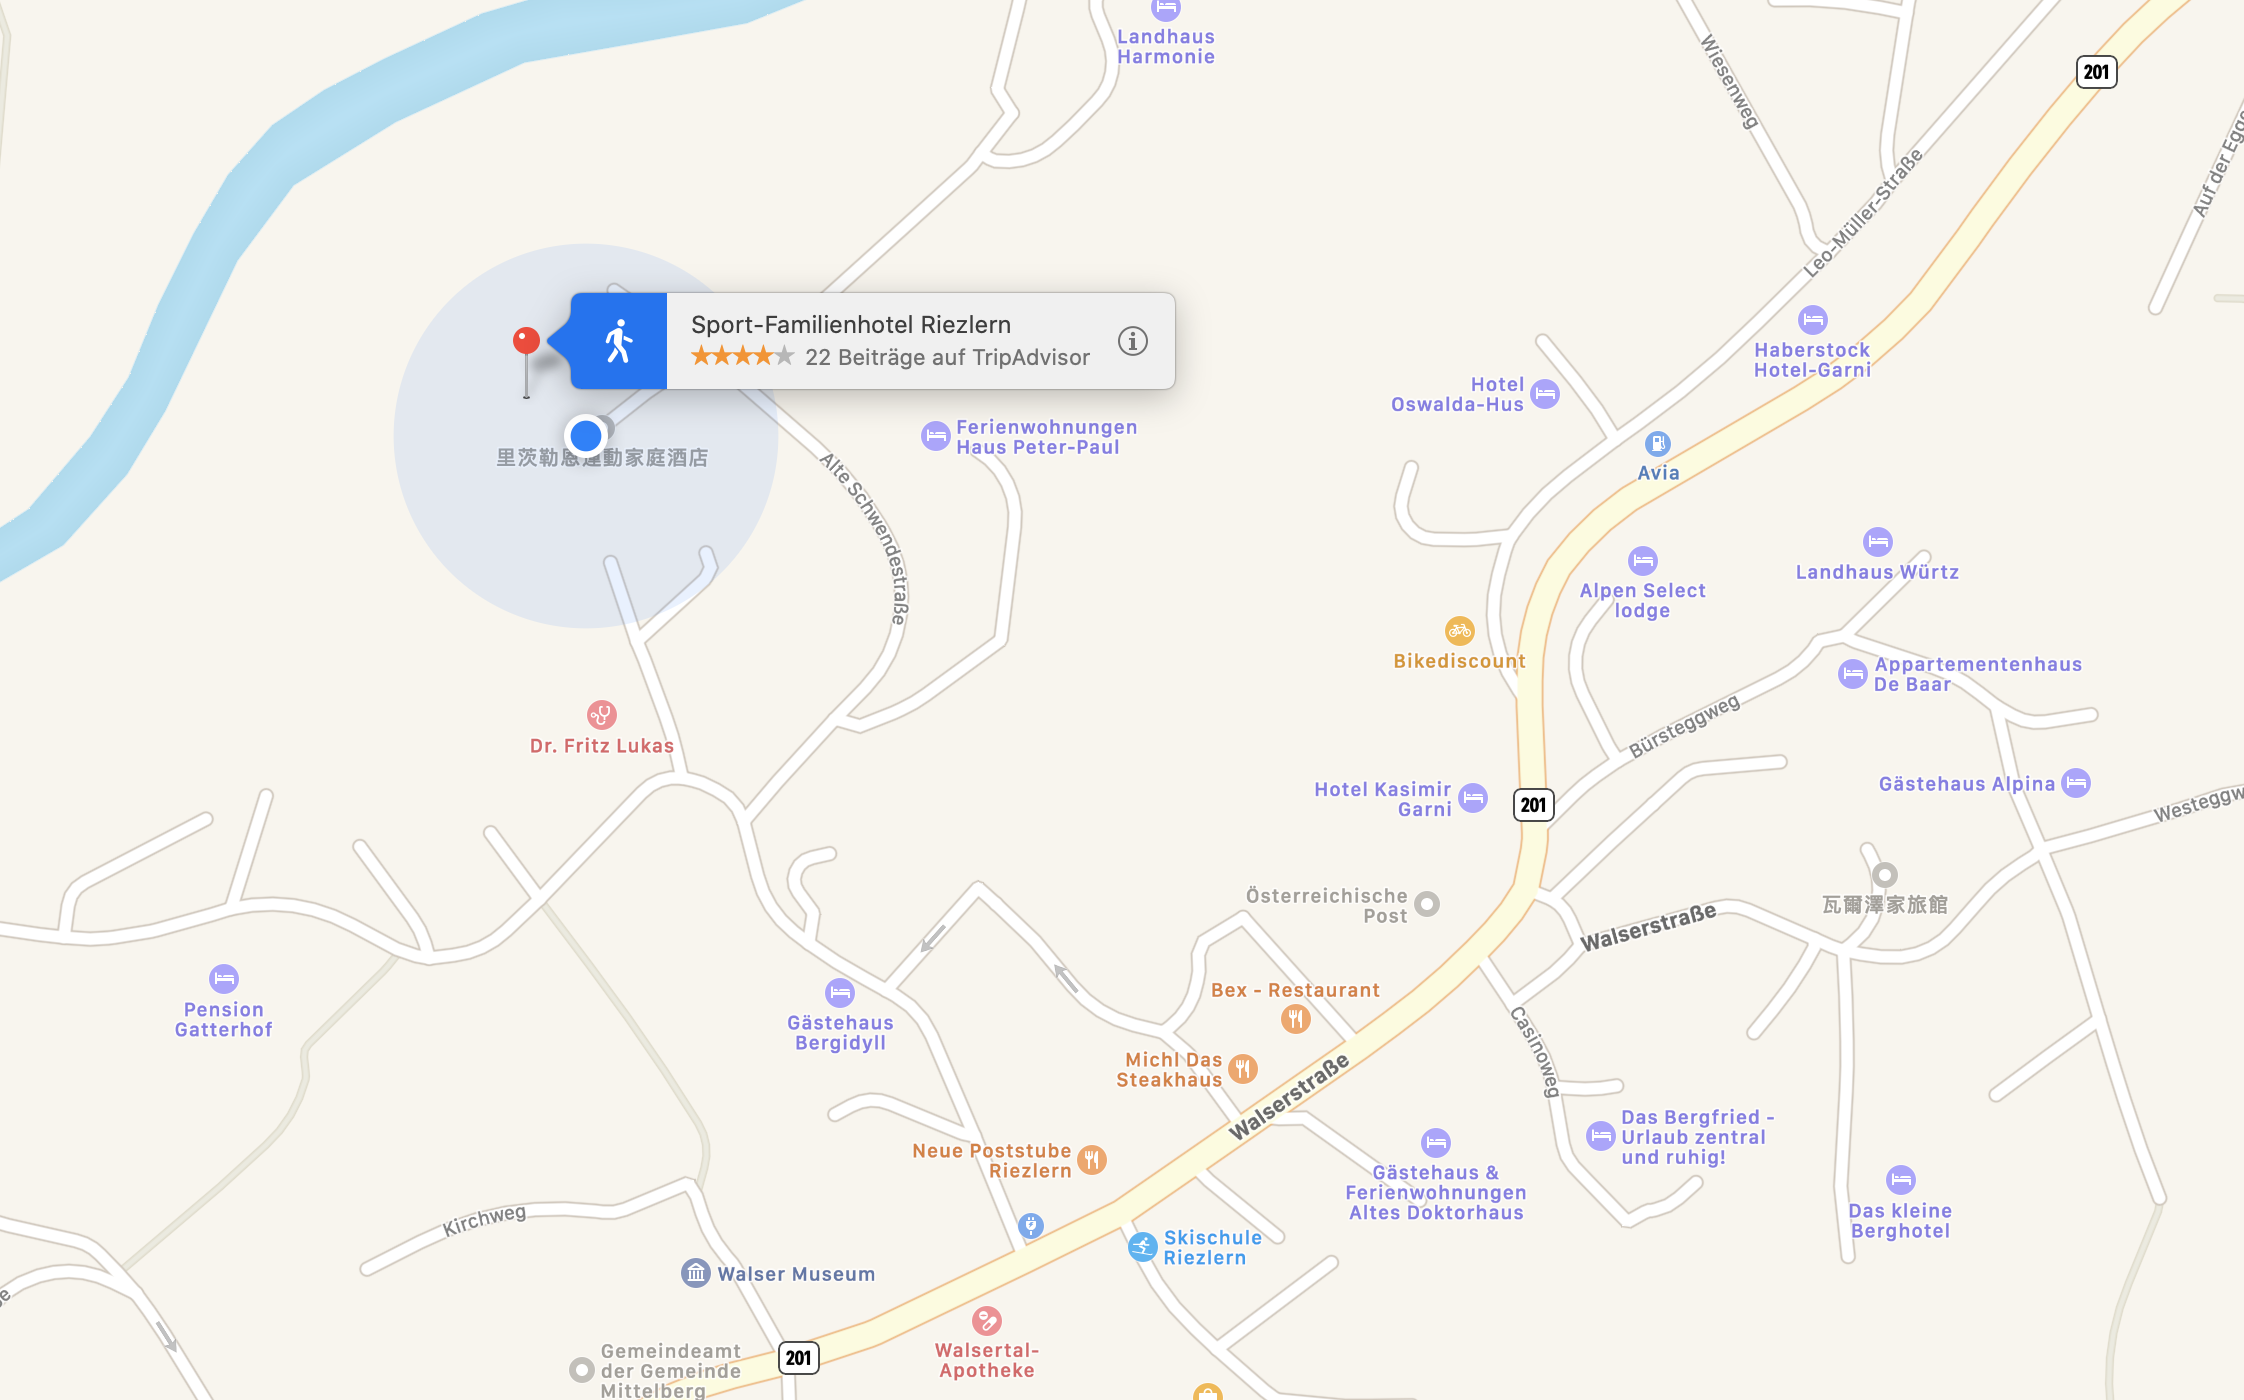Open the Neue Poststube Riezlern marker
This screenshot has height=1400, width=2244.
(x=1092, y=1160)
